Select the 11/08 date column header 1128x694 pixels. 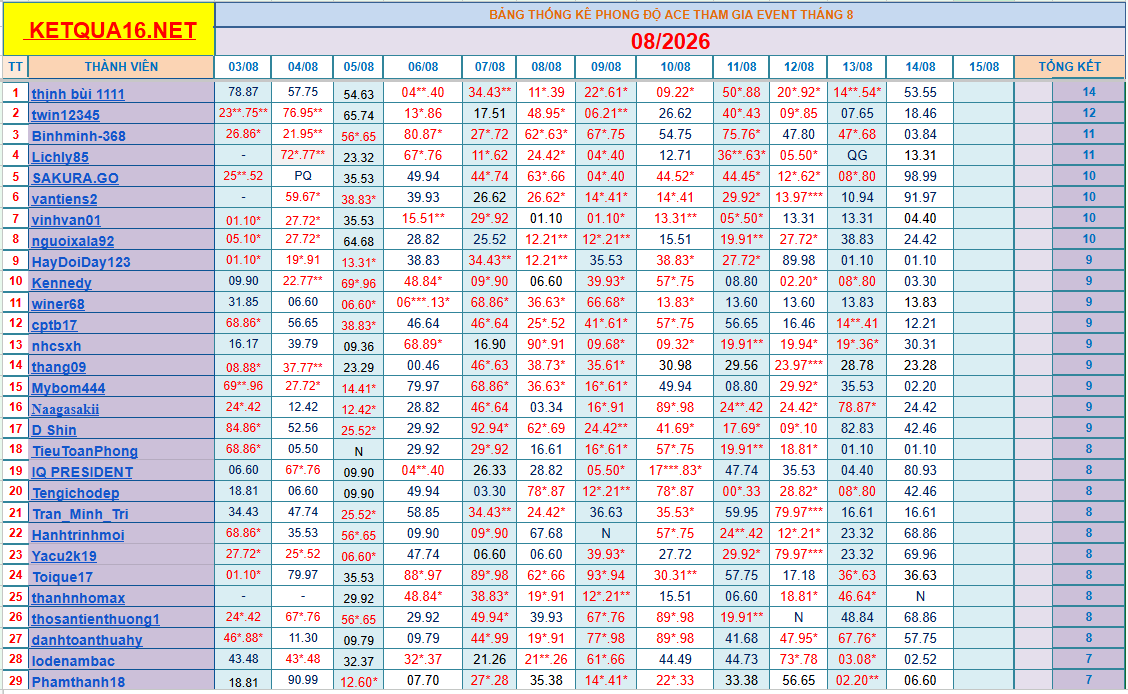pos(741,67)
